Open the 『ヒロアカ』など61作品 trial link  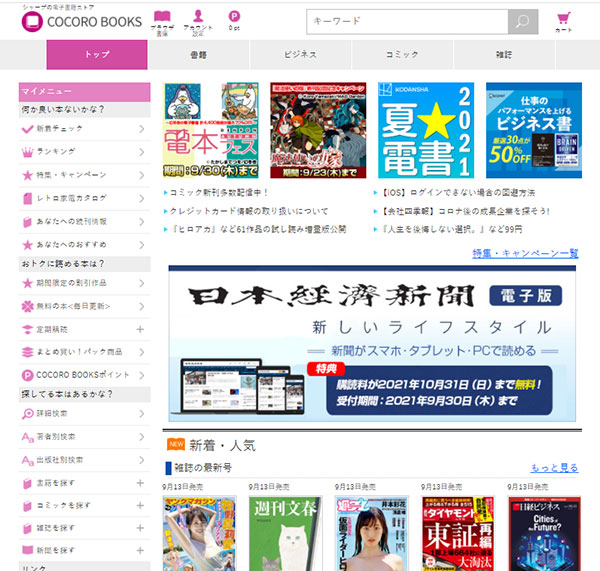coord(258,229)
